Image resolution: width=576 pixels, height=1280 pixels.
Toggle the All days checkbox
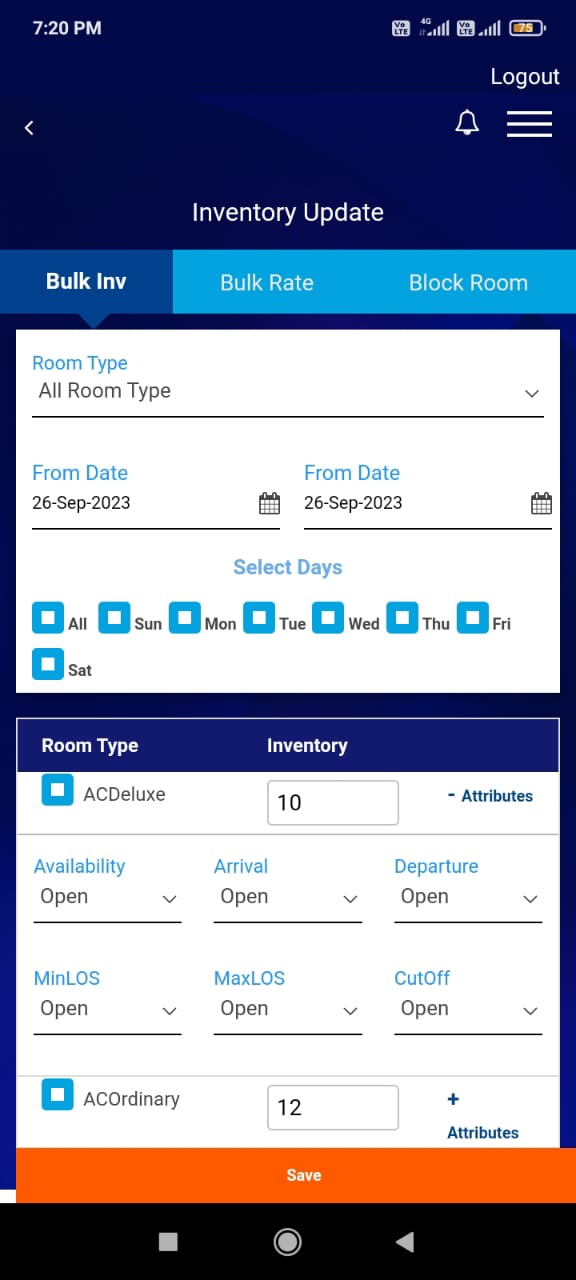click(x=47, y=618)
